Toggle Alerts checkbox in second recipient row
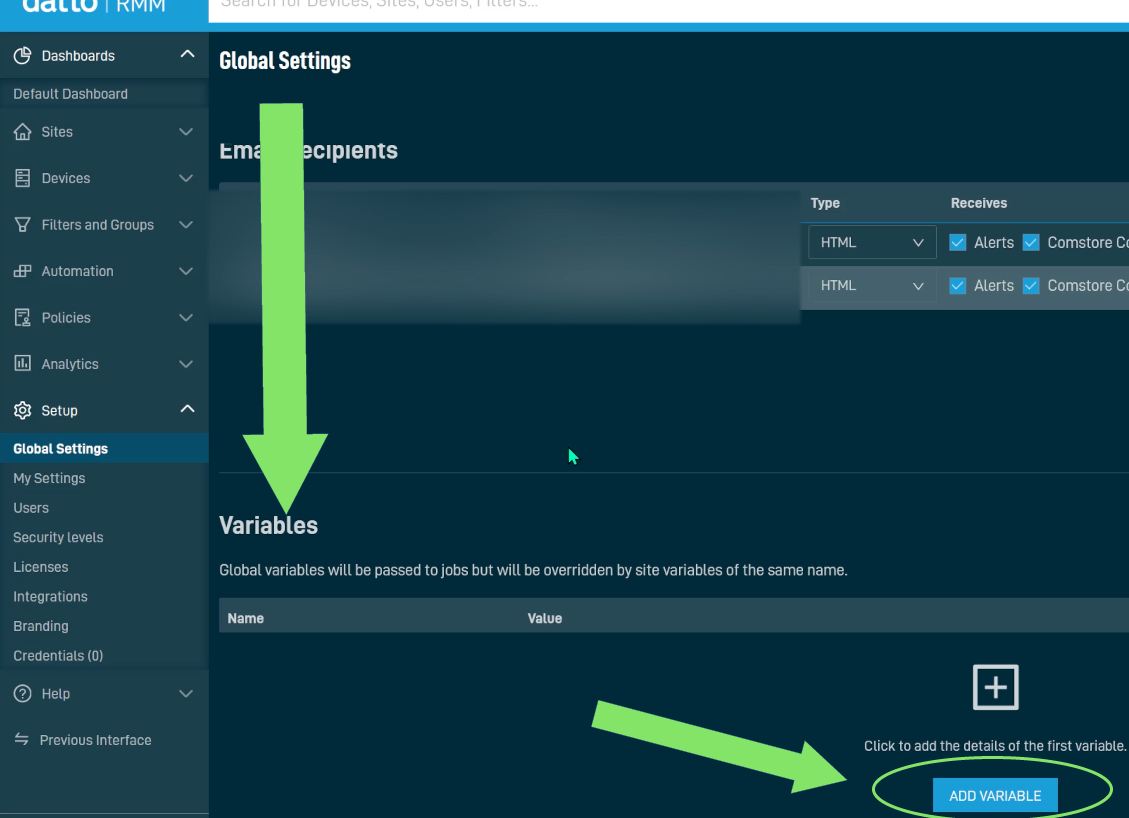Viewport: 1129px width, 818px height. [x=958, y=286]
